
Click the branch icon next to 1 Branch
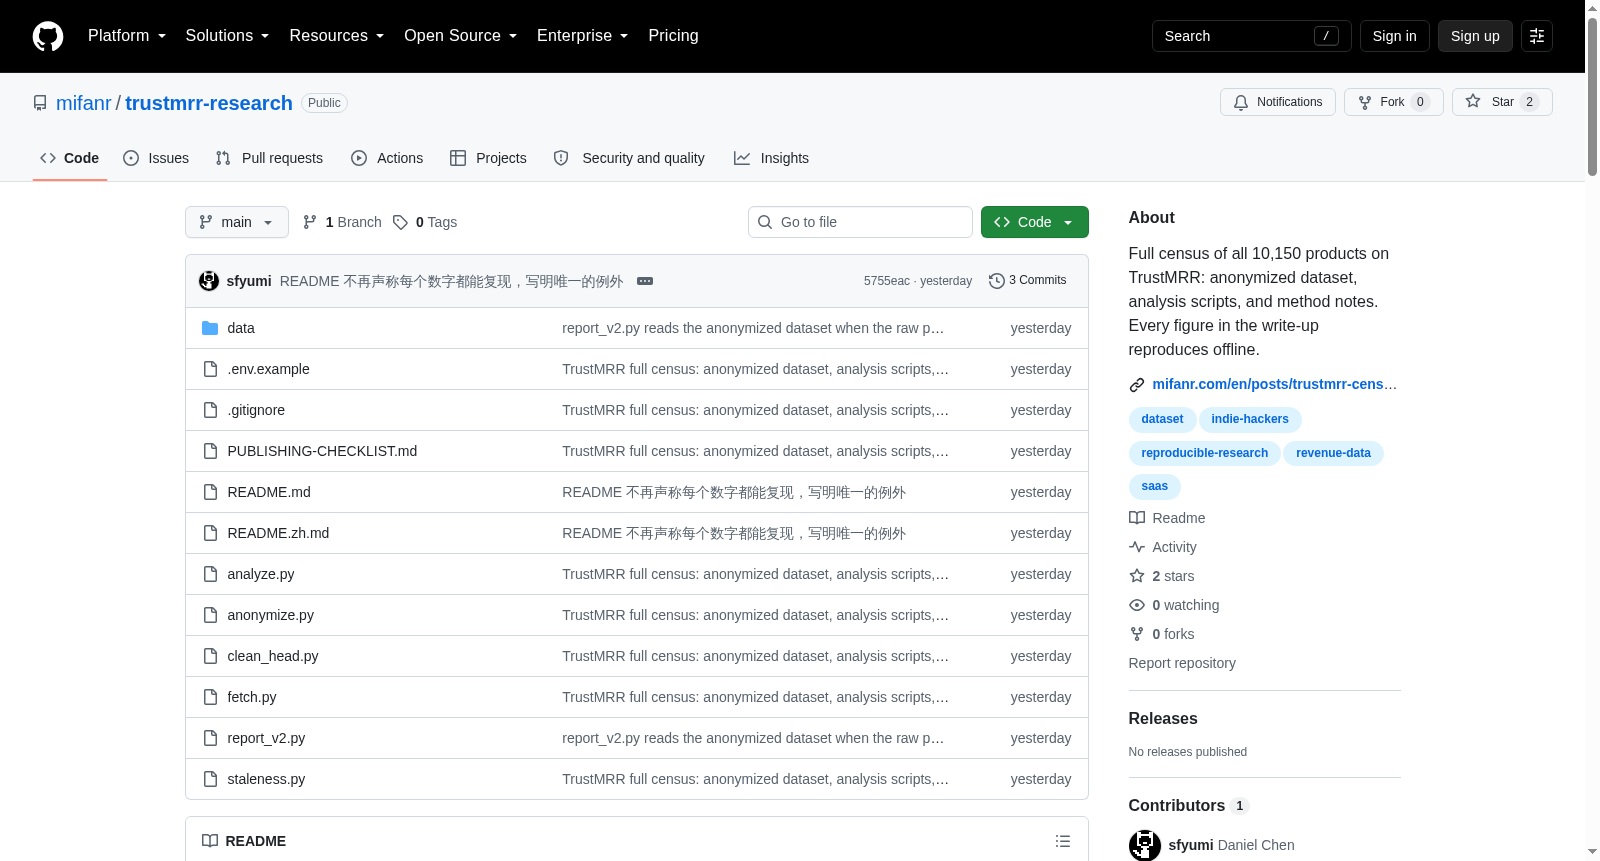(310, 222)
